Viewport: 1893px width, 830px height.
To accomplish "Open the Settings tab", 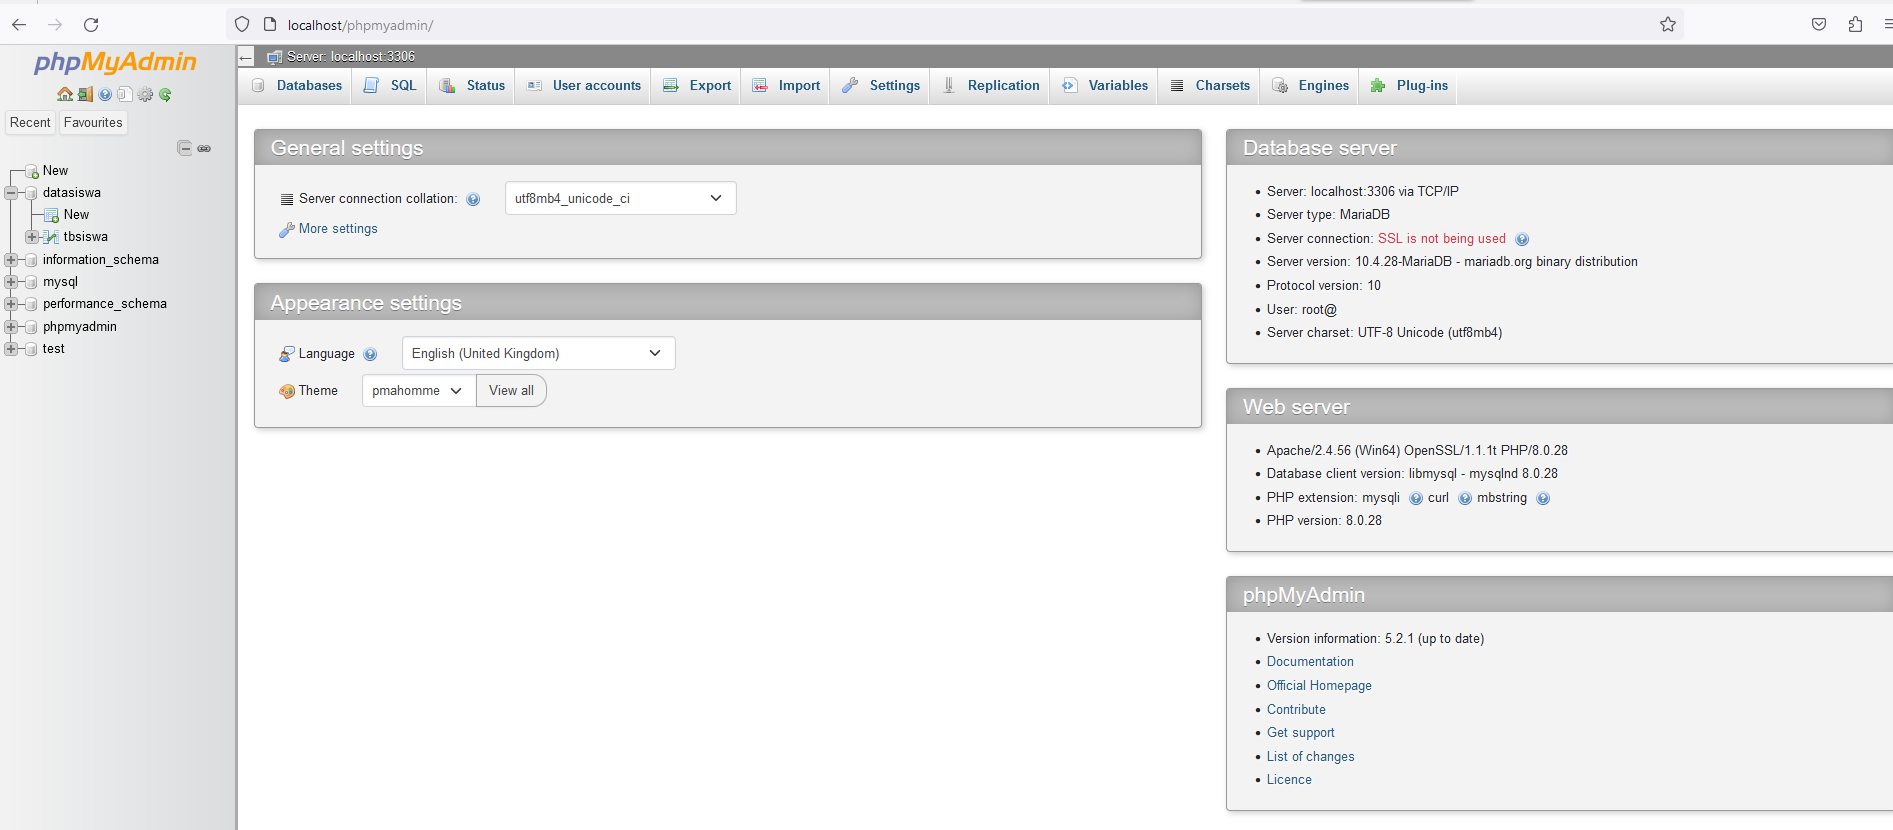I will click(881, 86).
